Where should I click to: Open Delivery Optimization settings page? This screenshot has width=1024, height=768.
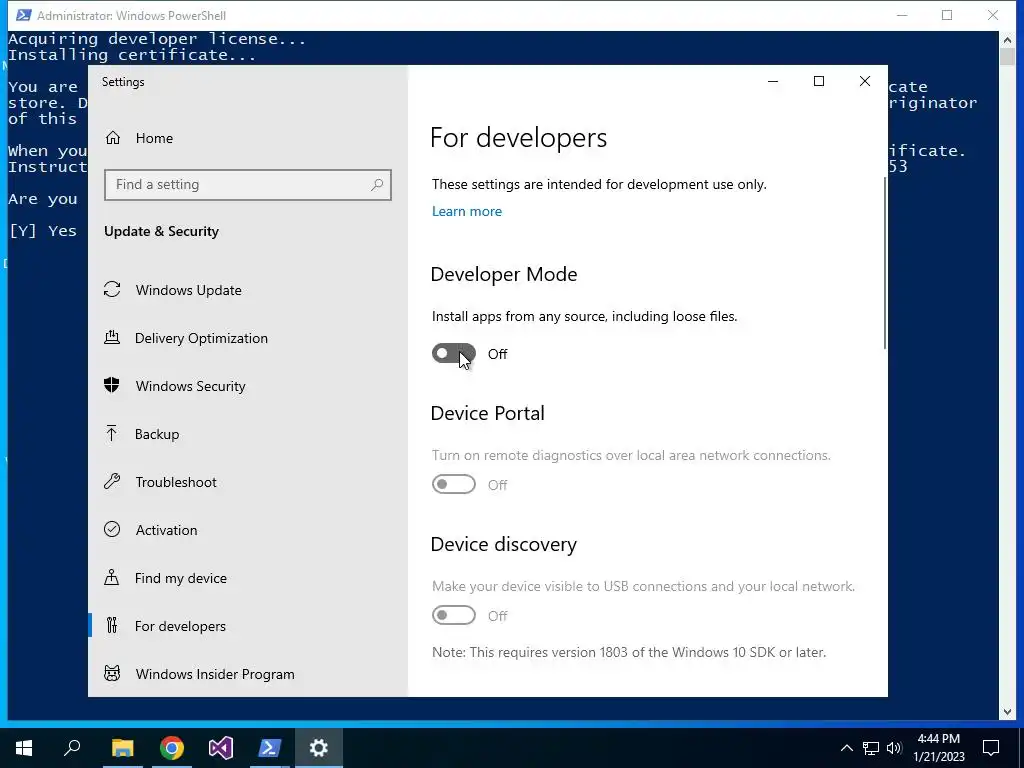coord(248,338)
